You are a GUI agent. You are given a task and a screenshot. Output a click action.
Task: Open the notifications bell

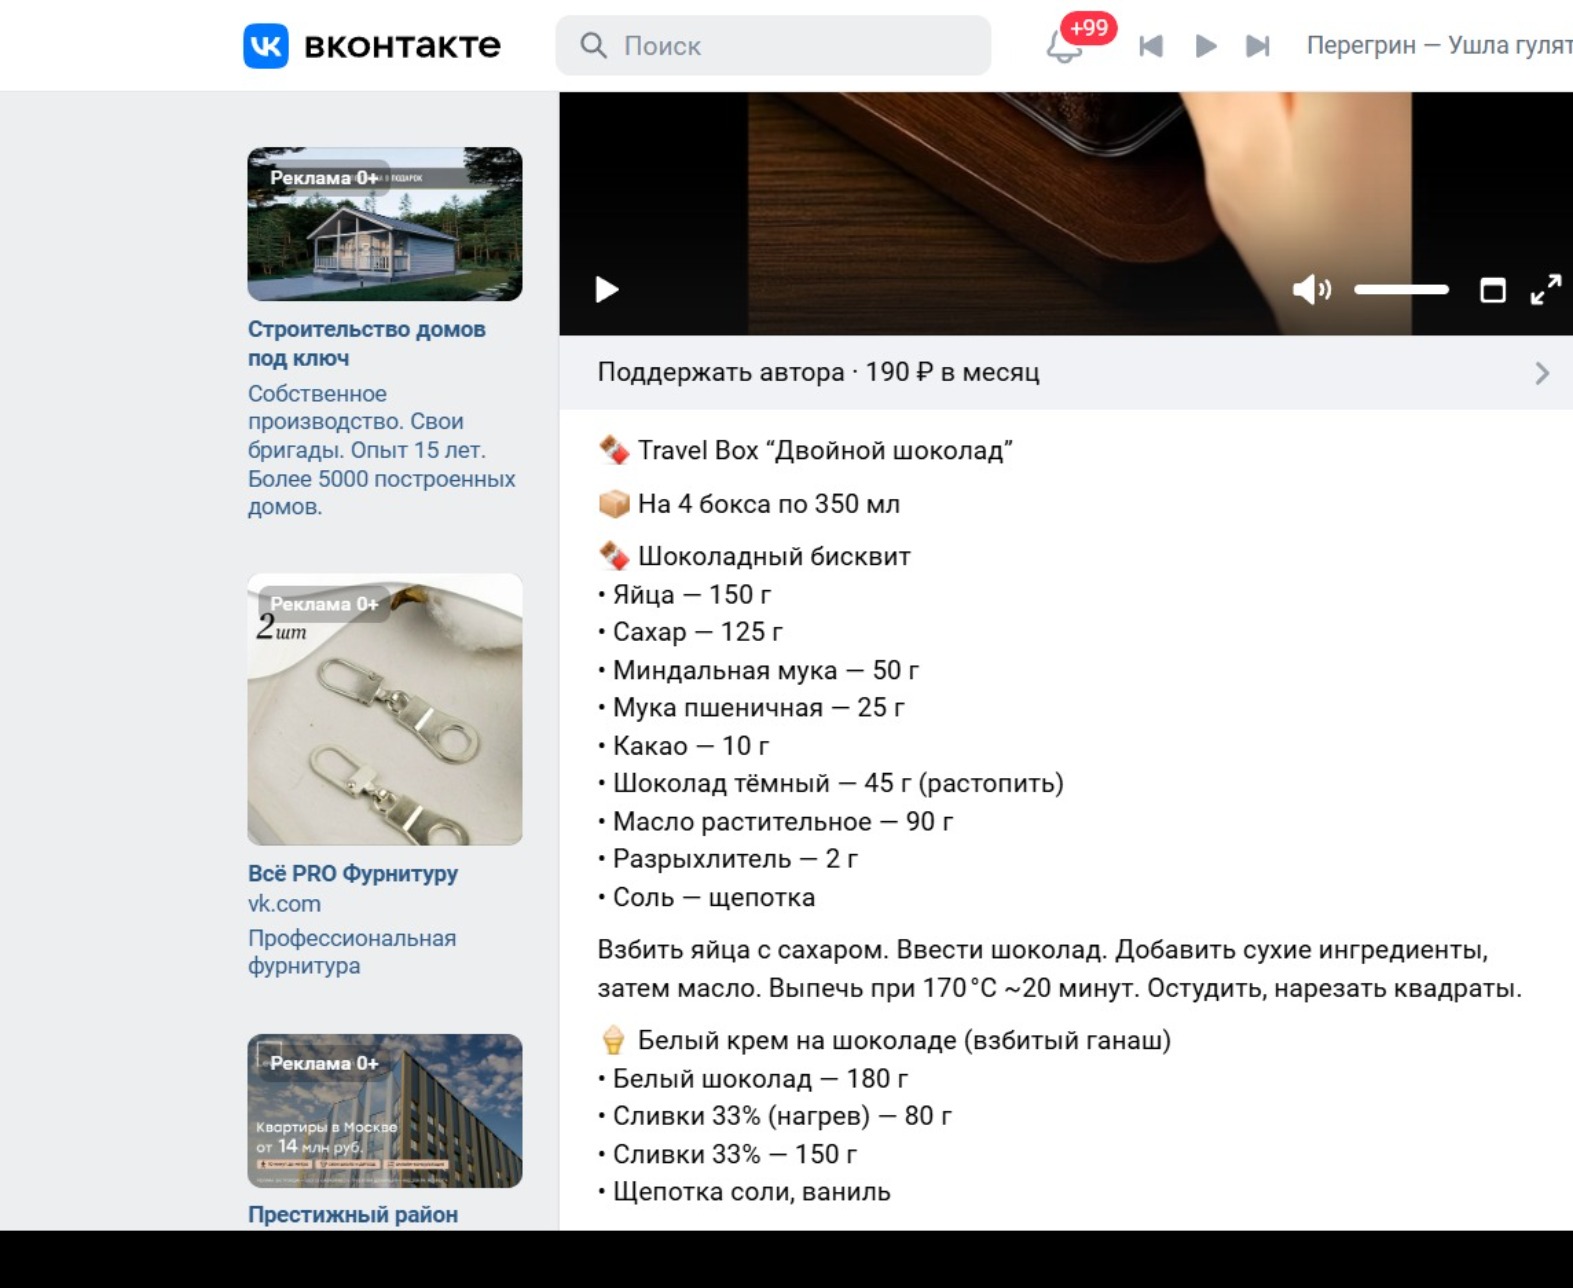1064,46
